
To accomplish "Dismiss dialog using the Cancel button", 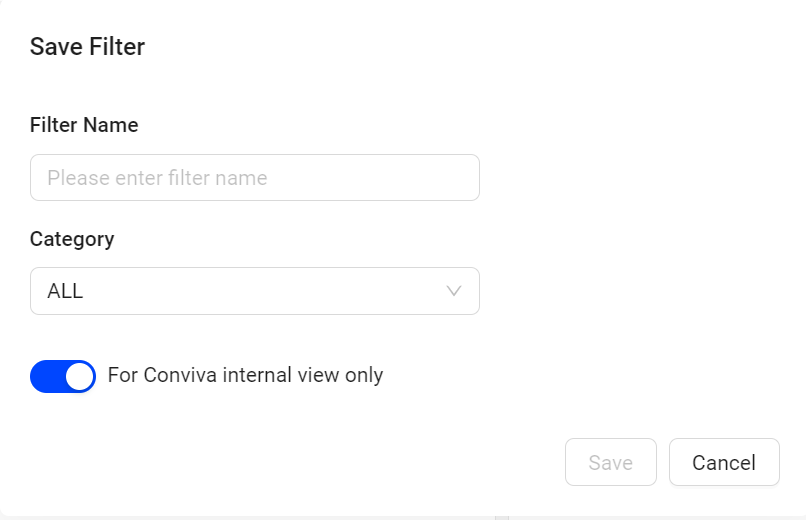I will (x=724, y=462).
